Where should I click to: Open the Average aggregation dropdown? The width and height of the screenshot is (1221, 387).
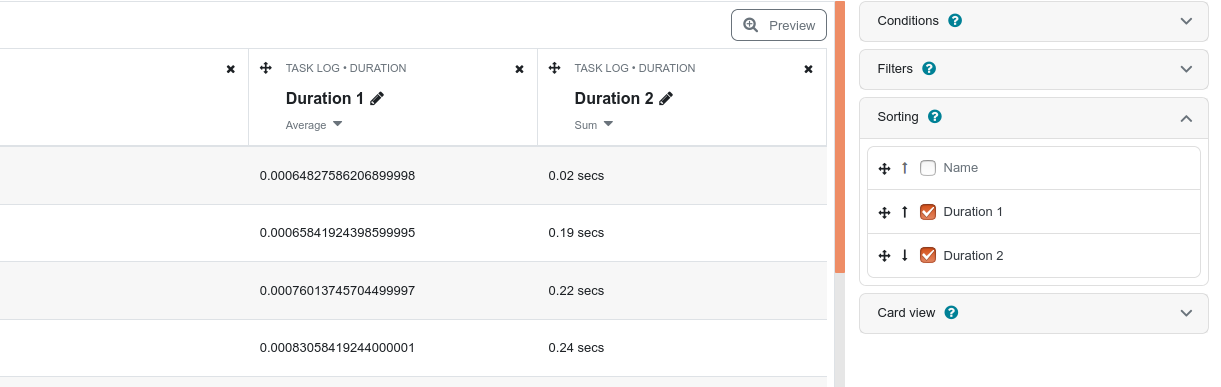pos(314,125)
